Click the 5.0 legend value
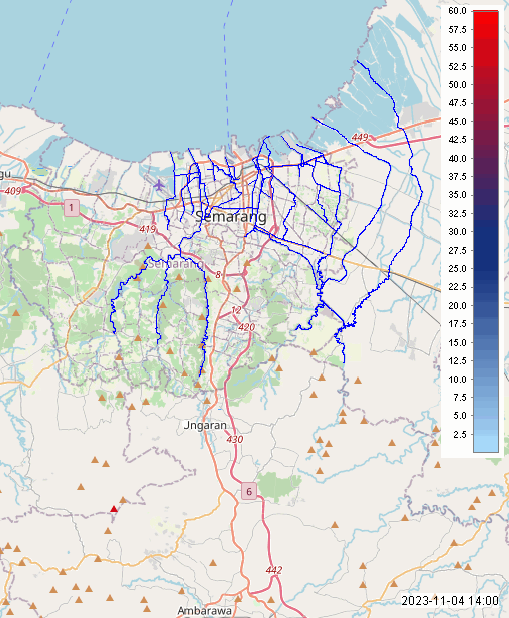Viewport: 509px width, 618px height. click(x=460, y=416)
